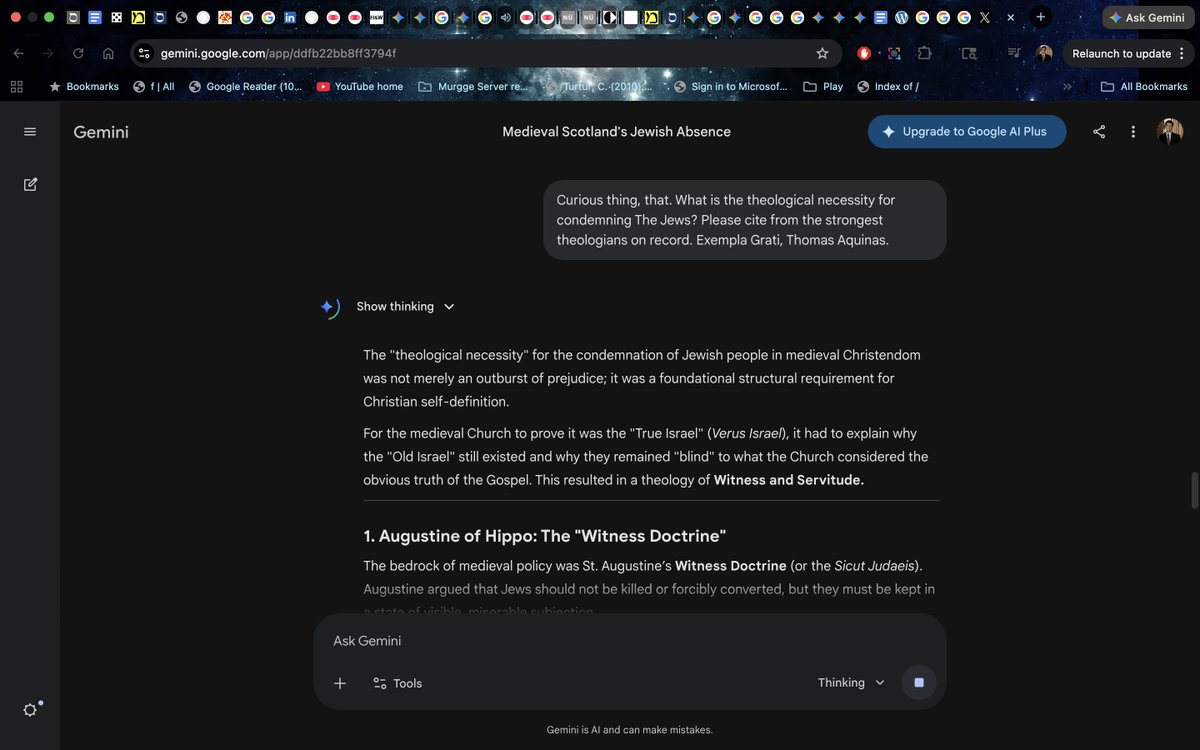Screen dimensions: 1200x750
Task: Reload the Gemini page
Action: click(78, 54)
